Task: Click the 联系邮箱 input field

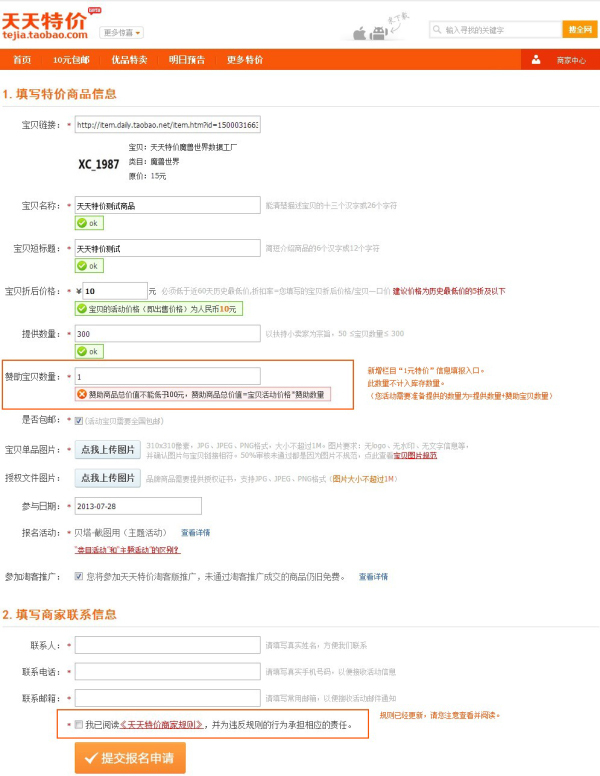Action: [168, 698]
